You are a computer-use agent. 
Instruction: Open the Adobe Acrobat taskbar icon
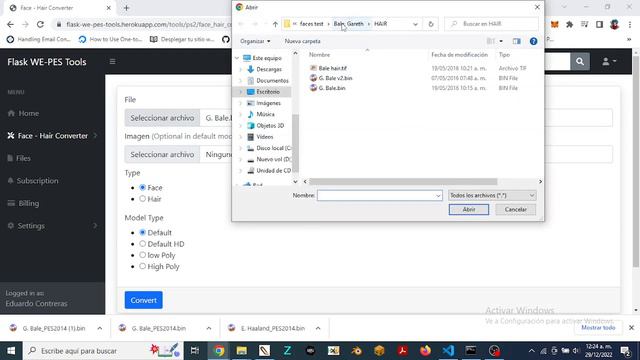(x=402, y=351)
